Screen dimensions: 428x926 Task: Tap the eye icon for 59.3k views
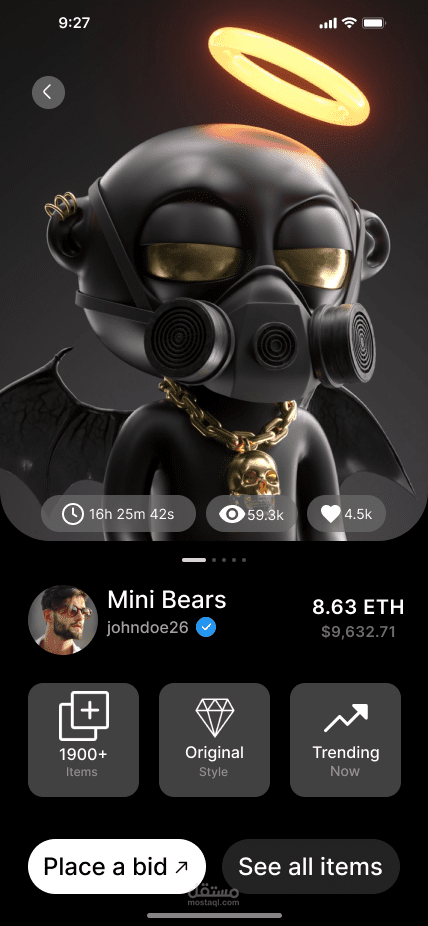click(231, 514)
